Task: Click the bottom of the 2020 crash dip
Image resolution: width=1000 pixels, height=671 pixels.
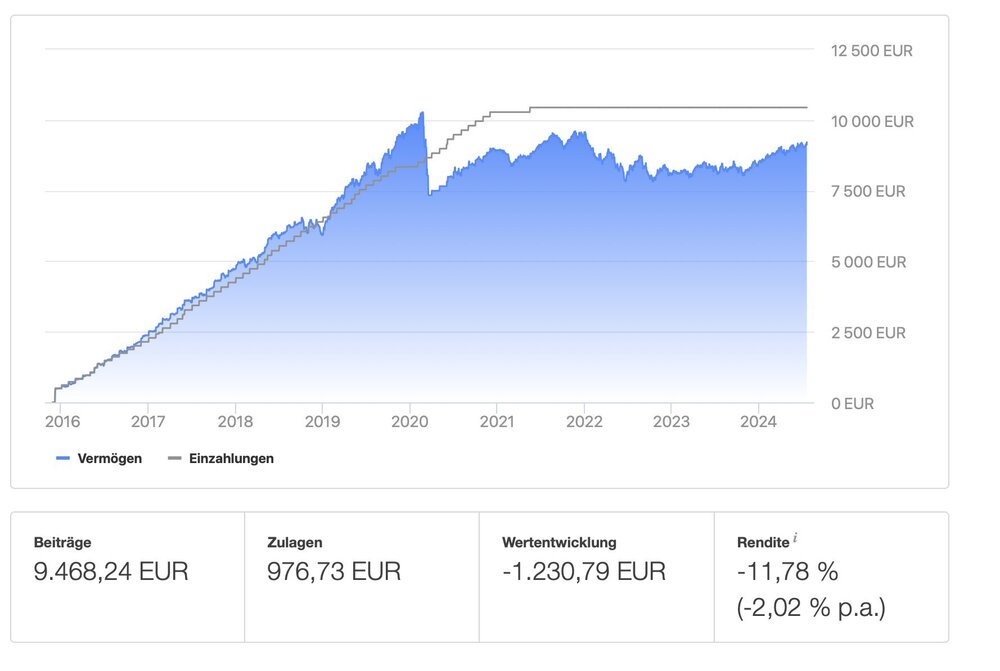Action: click(x=430, y=194)
